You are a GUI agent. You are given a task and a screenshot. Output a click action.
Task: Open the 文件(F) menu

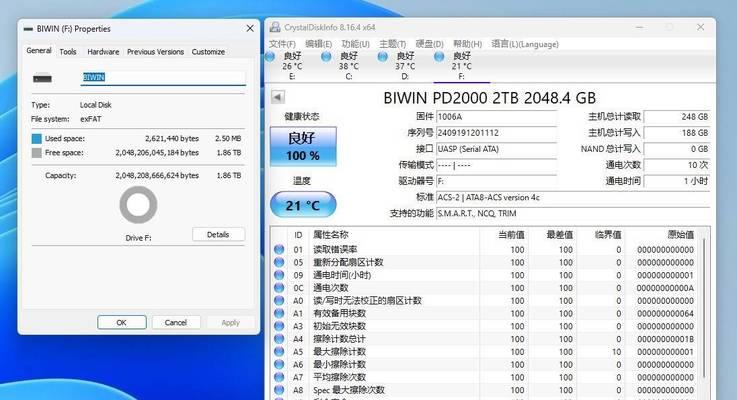[282, 44]
